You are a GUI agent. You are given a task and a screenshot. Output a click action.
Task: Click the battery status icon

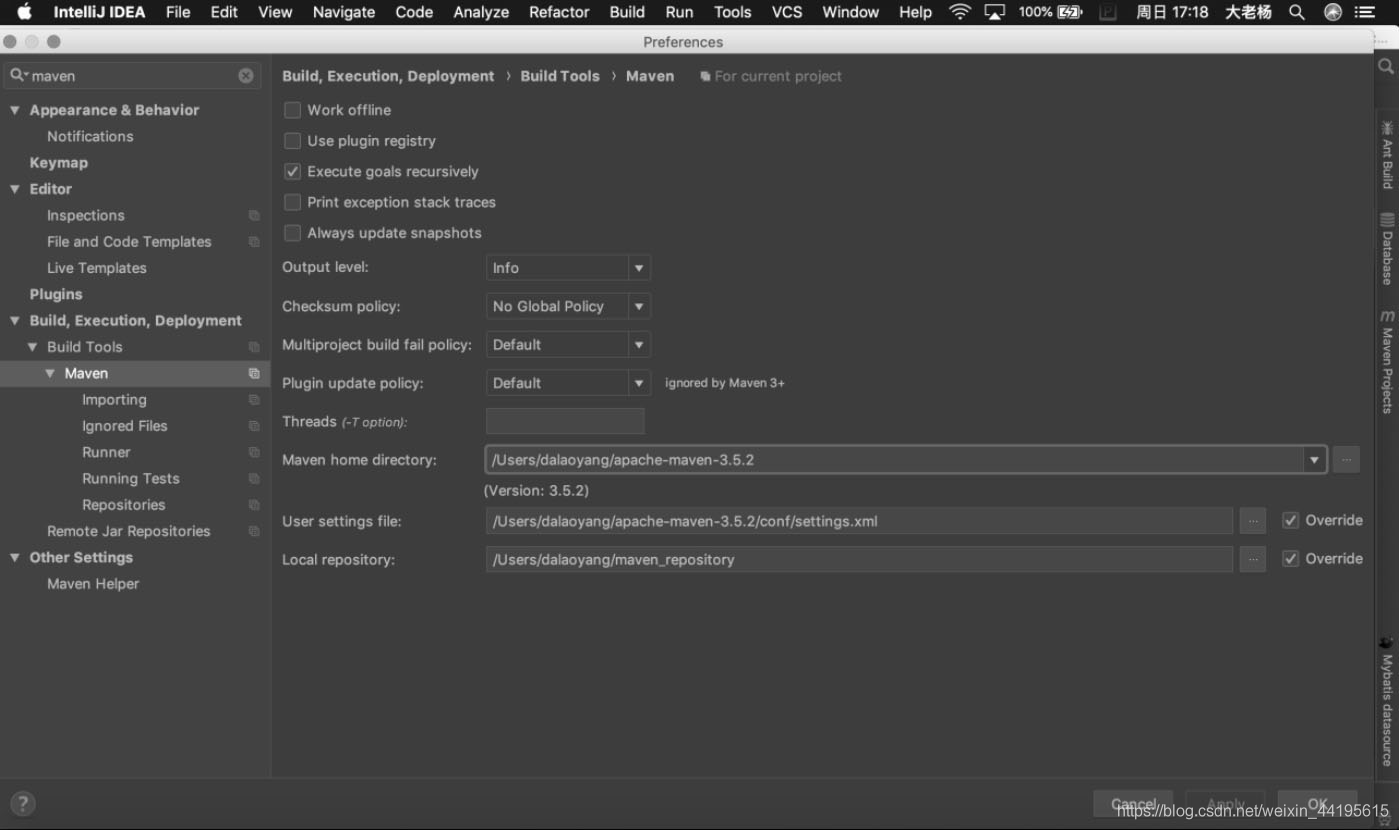pyautogui.click(x=1070, y=12)
